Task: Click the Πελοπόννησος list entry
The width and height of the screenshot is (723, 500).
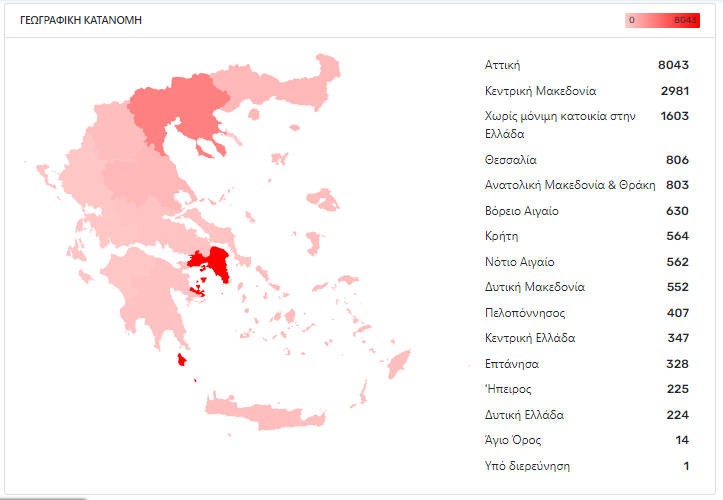Action: (587, 313)
